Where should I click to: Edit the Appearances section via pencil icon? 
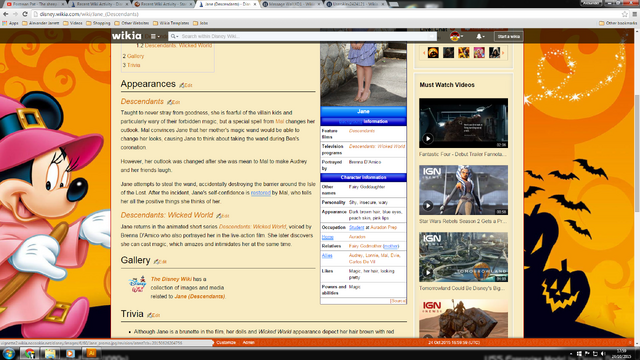click(x=186, y=85)
